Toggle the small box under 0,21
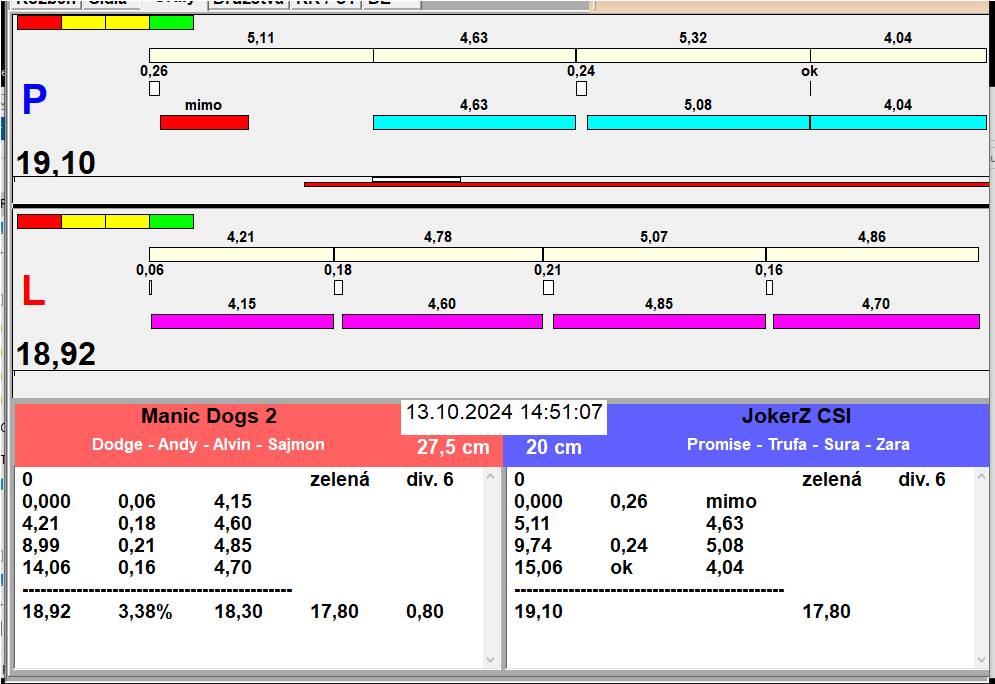Image resolution: width=995 pixels, height=684 pixels. 548,288
